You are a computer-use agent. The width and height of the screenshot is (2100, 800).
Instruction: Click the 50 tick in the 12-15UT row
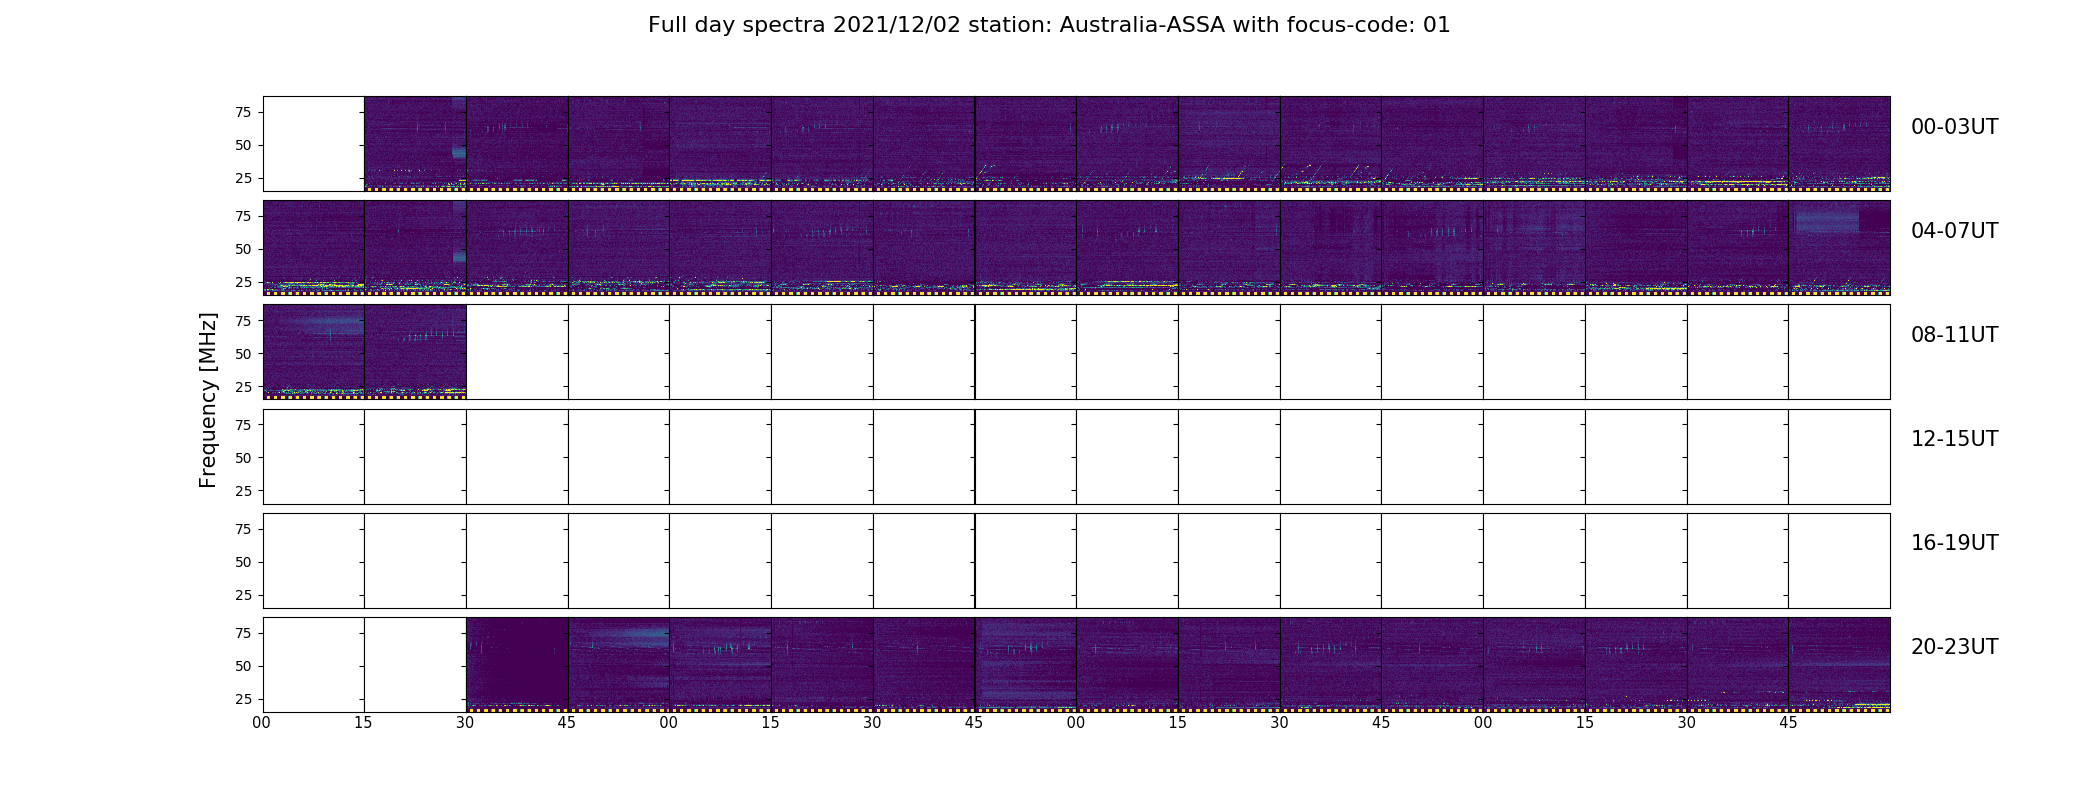pos(243,458)
